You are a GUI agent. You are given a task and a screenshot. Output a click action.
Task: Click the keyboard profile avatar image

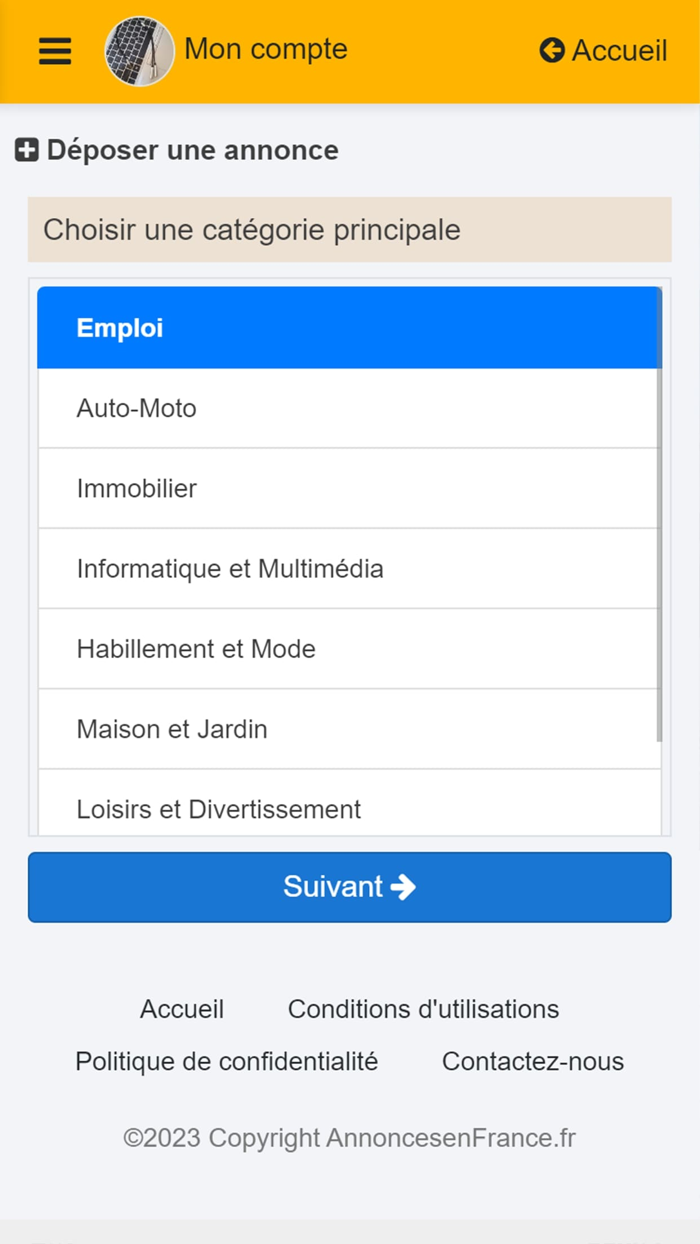[x=139, y=51]
